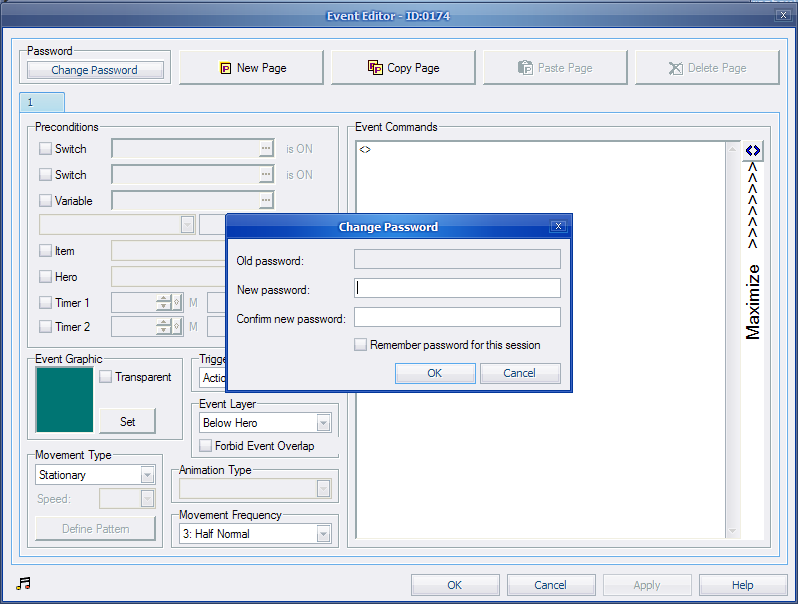The width and height of the screenshot is (798, 604).
Task: Click the Maximize vertical bar
Action: 753,300
